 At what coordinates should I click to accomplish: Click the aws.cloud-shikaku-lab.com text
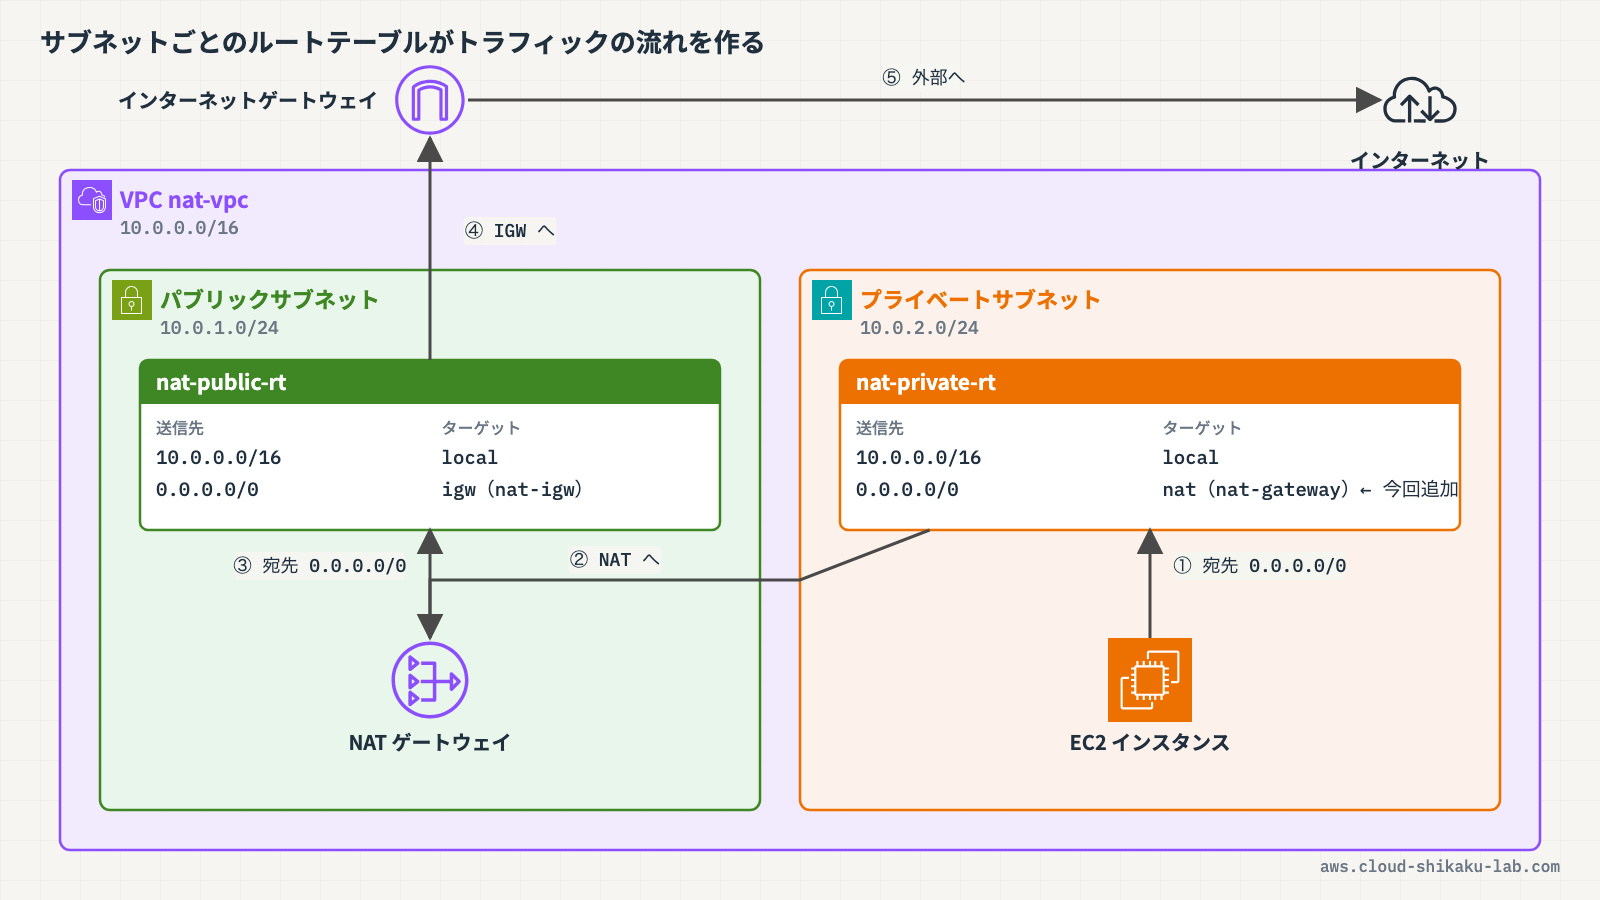[1440, 867]
